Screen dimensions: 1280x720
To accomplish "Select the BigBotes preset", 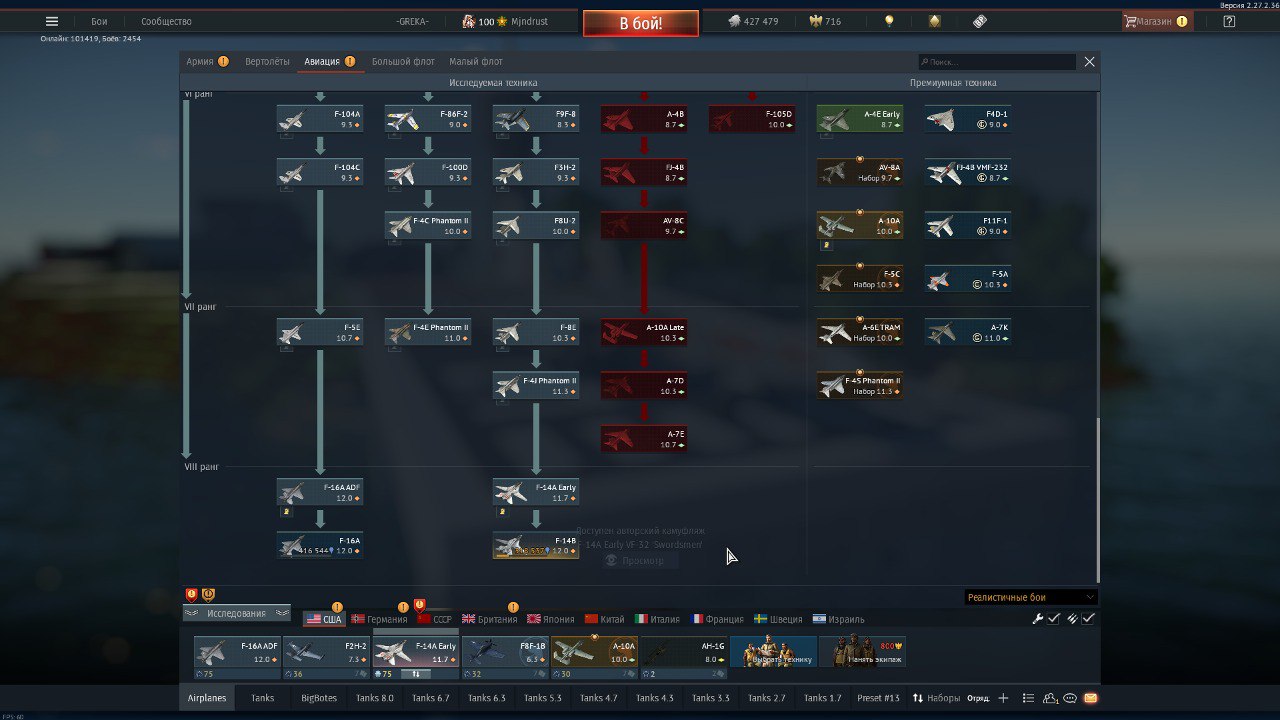I will pyautogui.click(x=319, y=698).
